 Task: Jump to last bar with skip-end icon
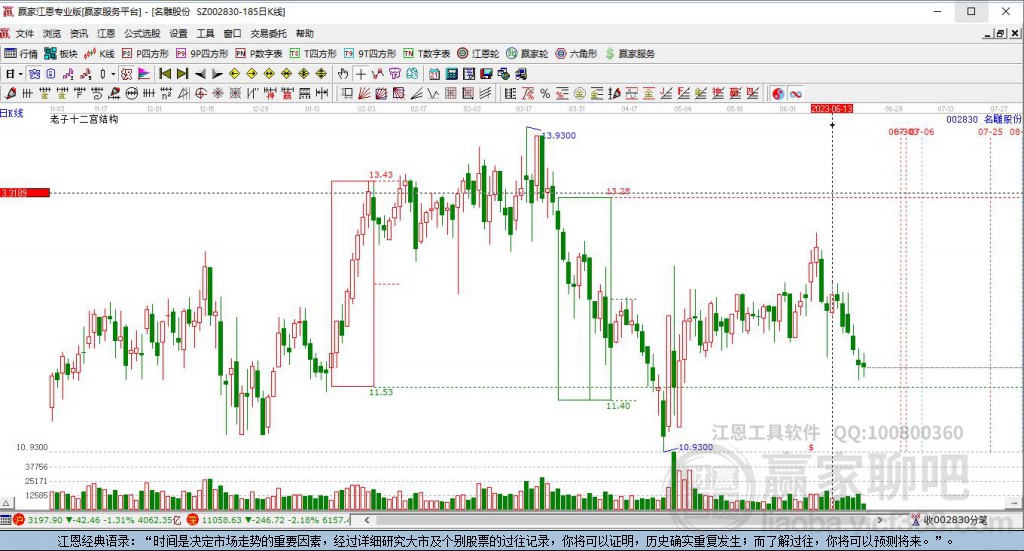click(183, 74)
